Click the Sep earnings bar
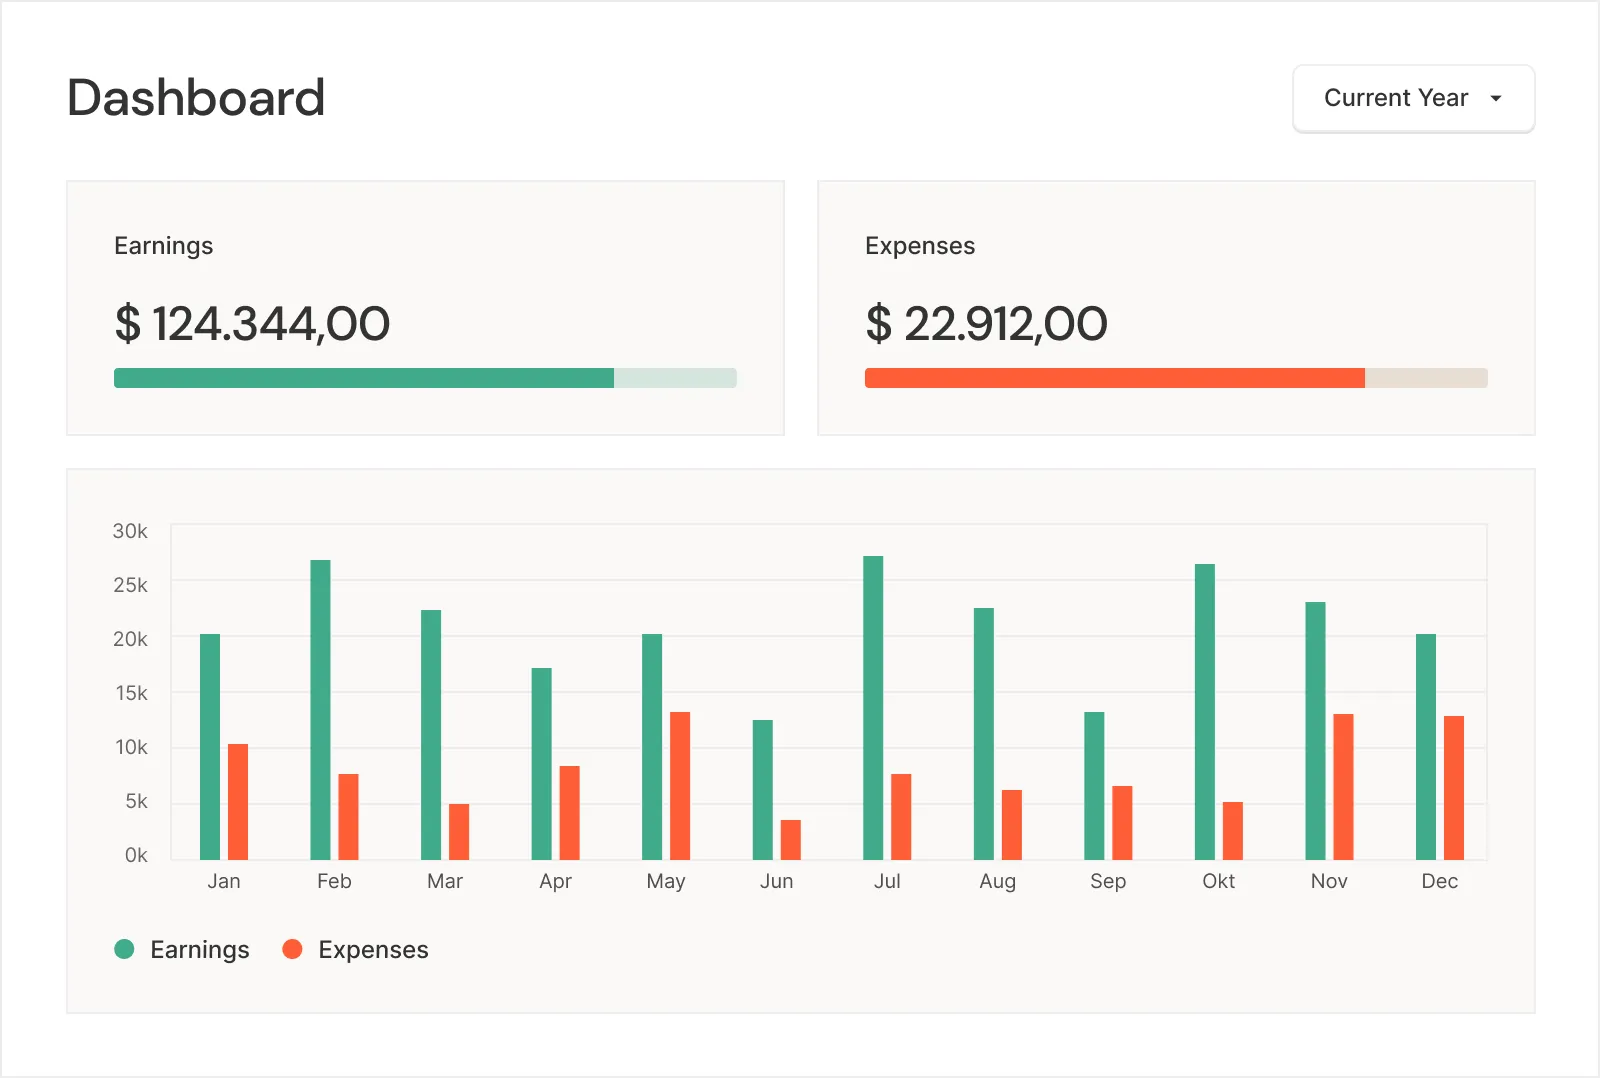Viewport: 1600px width, 1078px height. (x=1094, y=786)
